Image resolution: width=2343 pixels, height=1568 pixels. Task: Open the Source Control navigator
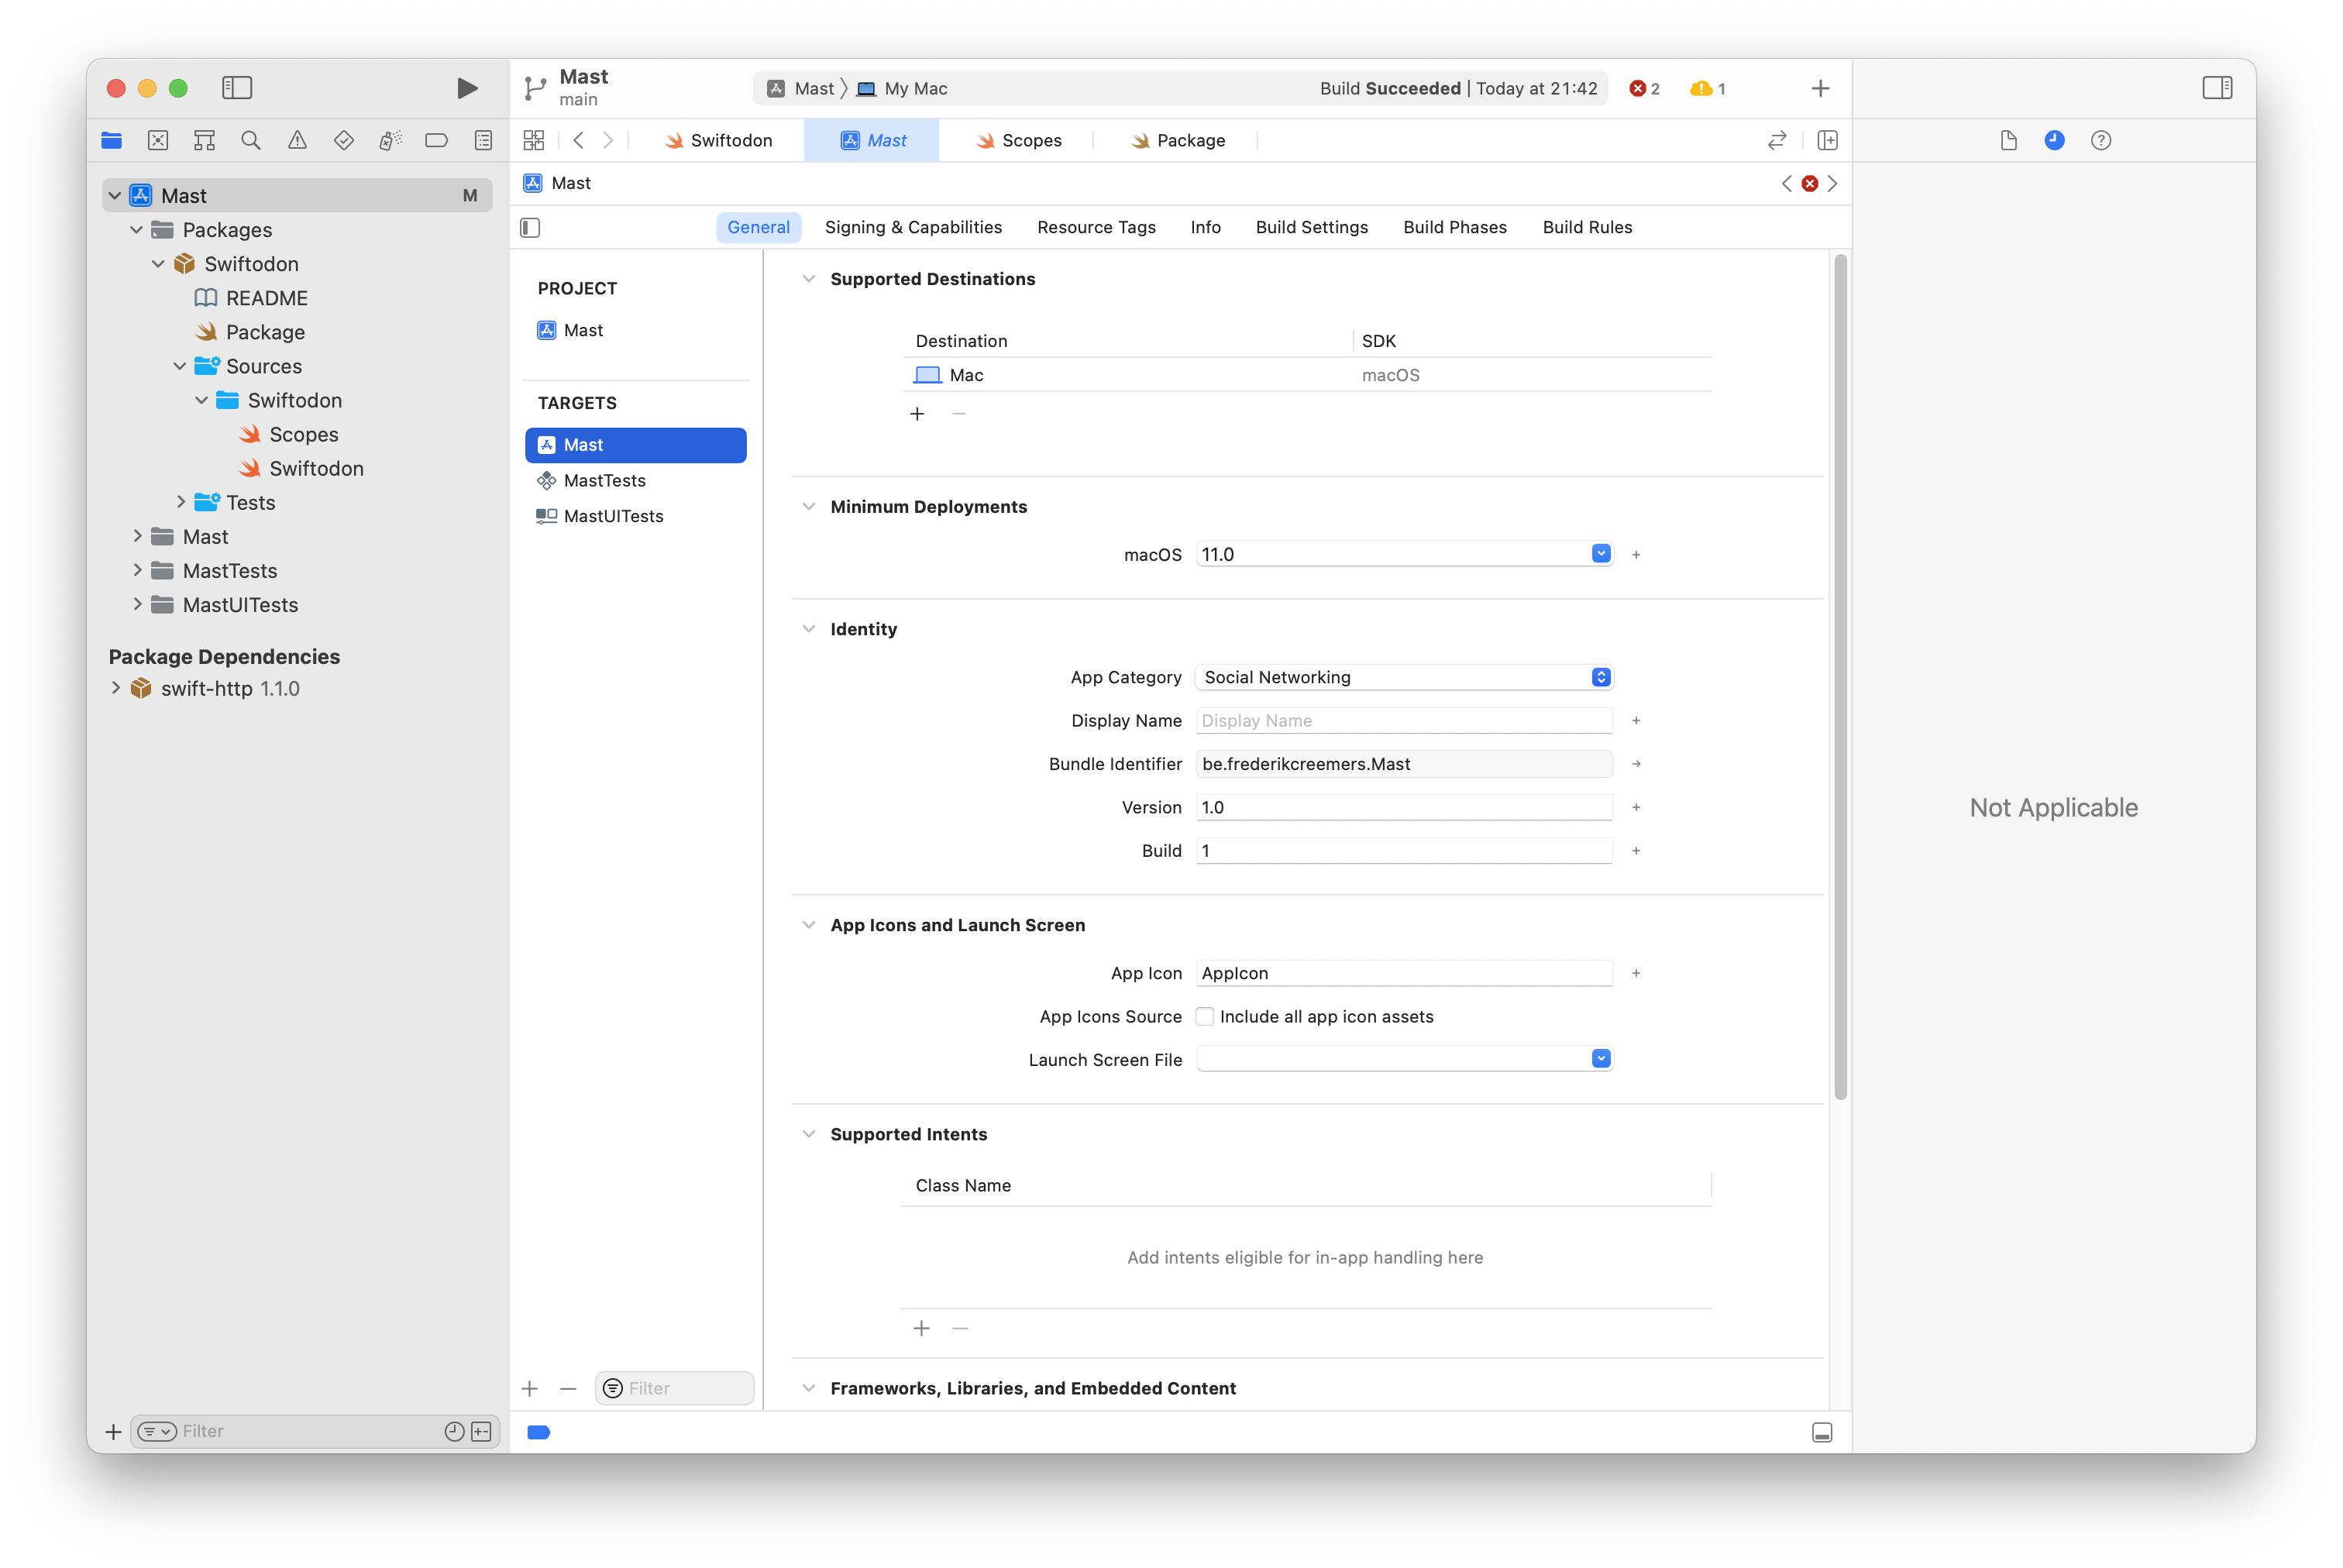(x=158, y=140)
